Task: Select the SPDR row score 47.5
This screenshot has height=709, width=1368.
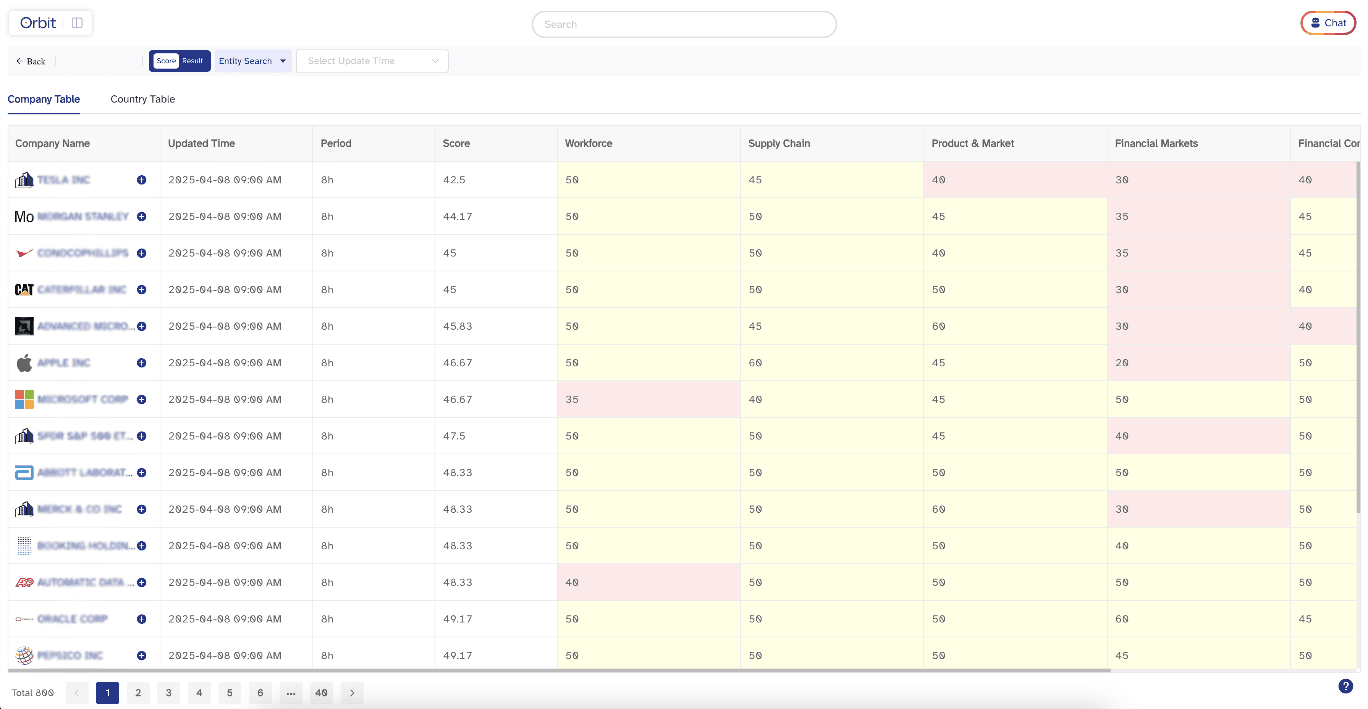Action: (x=454, y=436)
